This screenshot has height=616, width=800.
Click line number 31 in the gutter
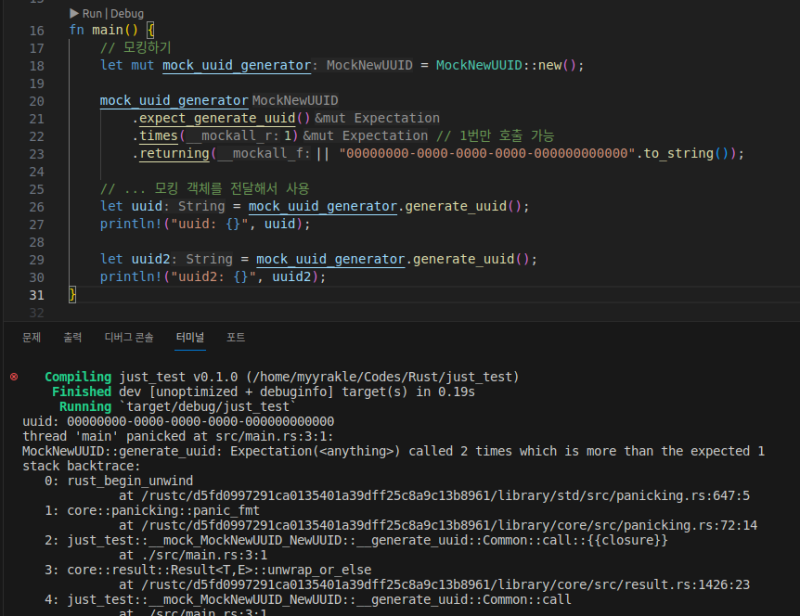37,294
